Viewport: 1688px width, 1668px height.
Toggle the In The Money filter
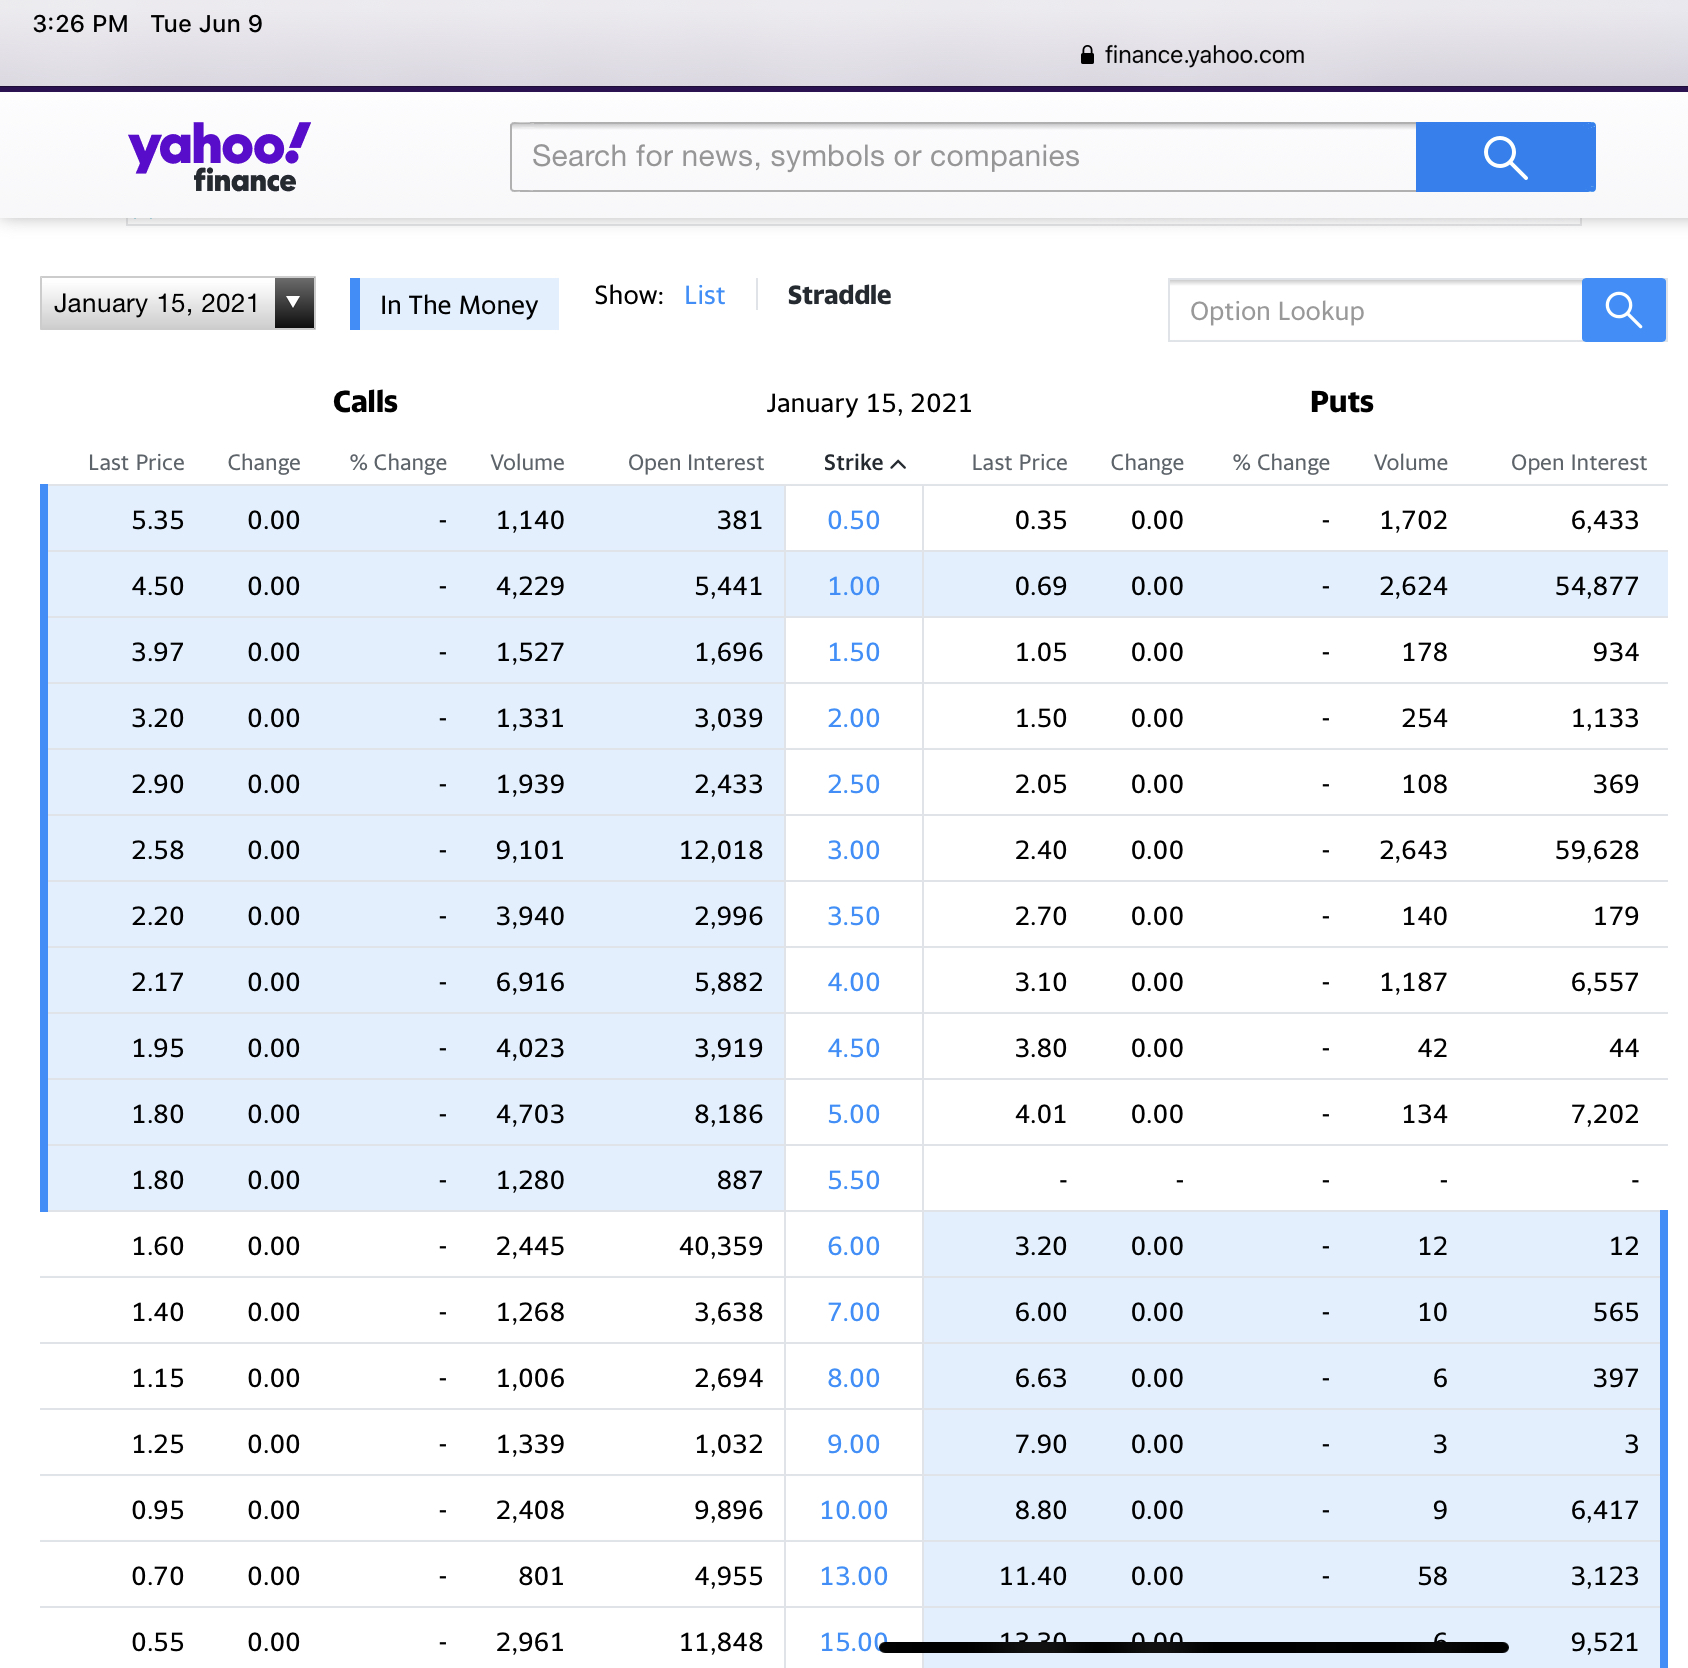pos(456,305)
